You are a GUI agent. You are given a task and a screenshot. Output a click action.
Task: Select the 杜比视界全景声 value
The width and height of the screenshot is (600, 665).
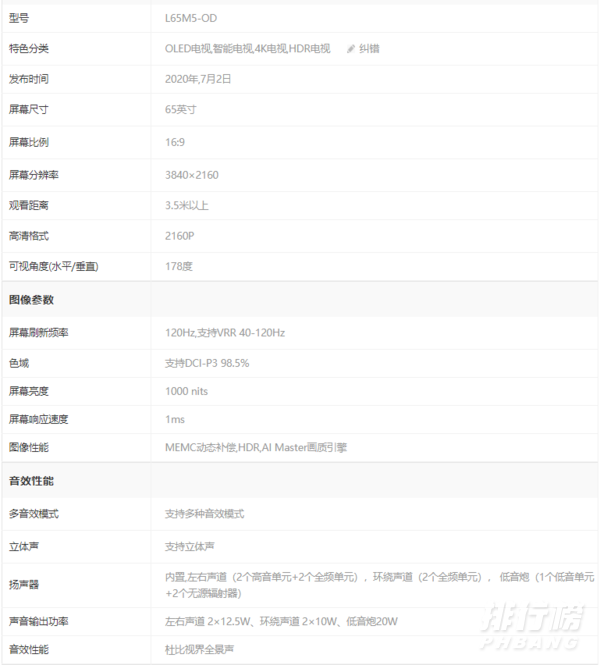(x=199, y=649)
